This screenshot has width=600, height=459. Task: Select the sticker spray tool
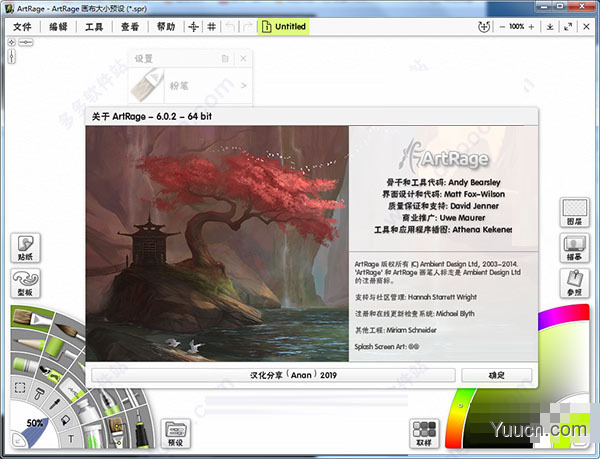pyautogui.click(x=51, y=373)
